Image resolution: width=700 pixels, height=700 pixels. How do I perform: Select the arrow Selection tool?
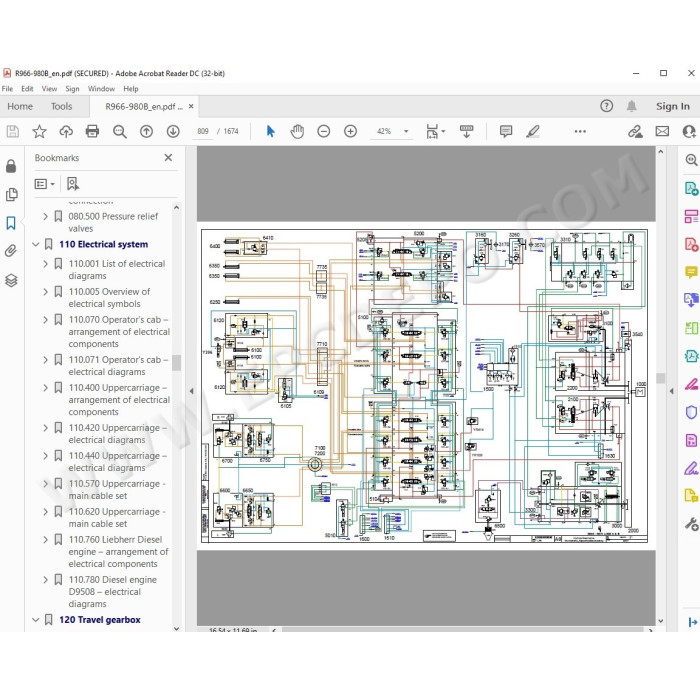pyautogui.click(x=271, y=131)
